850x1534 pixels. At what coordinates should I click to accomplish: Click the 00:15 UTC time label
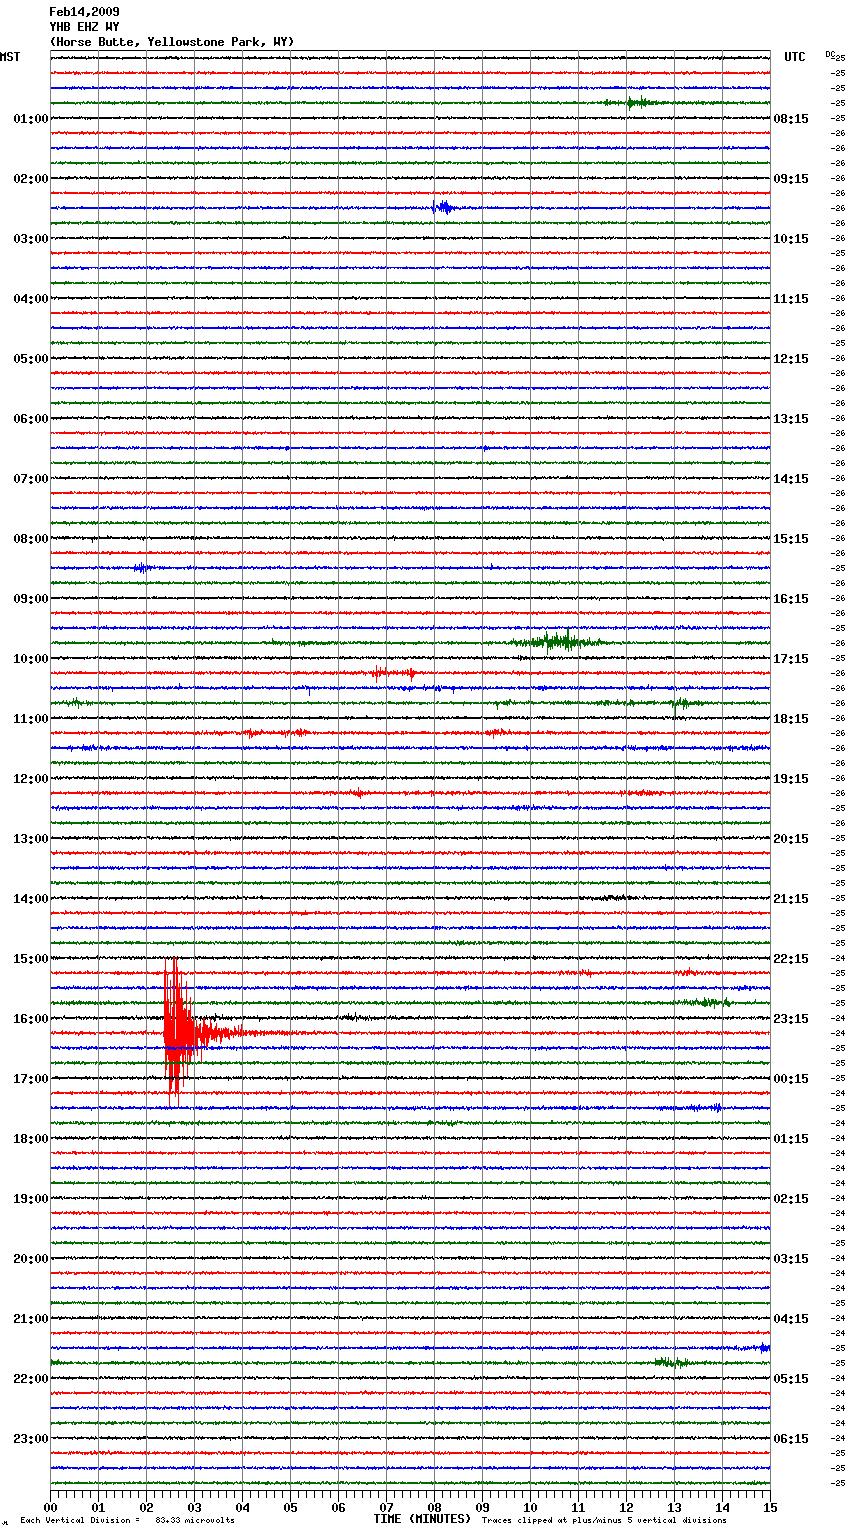pyautogui.click(x=791, y=1079)
